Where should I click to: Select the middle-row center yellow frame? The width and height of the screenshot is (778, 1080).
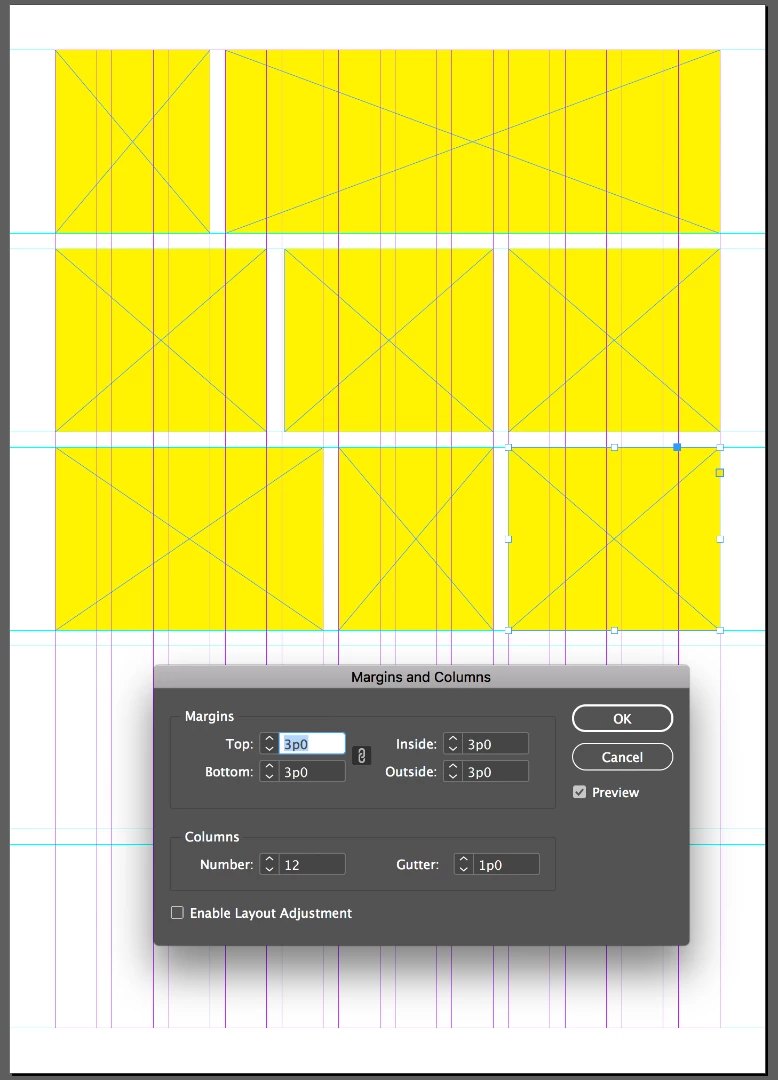point(389,340)
